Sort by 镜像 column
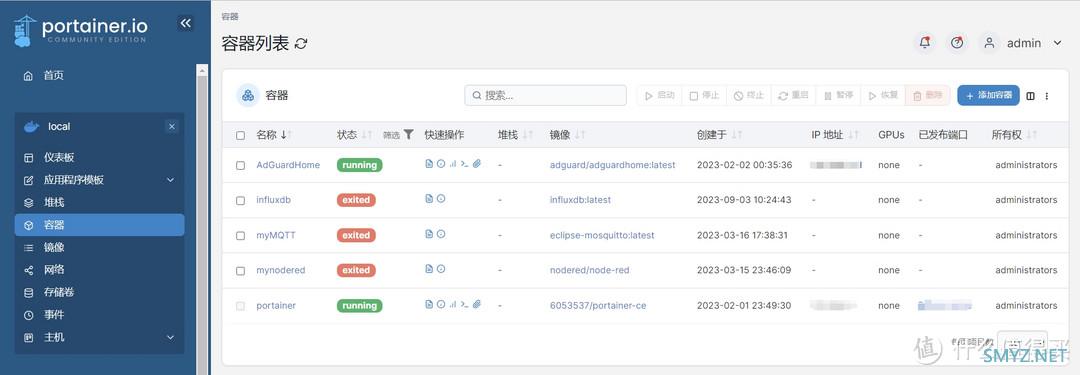The image size is (1080, 375). pyautogui.click(x=567, y=134)
